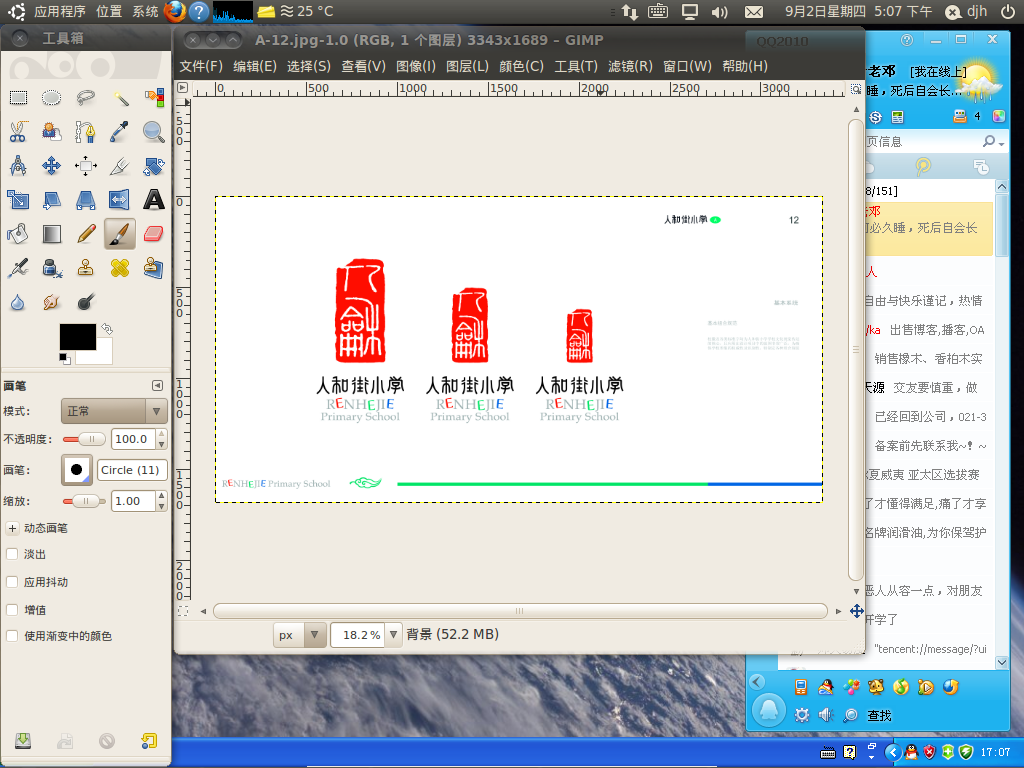
Task: Select the Zoom magnifier tool
Action: coord(153,132)
